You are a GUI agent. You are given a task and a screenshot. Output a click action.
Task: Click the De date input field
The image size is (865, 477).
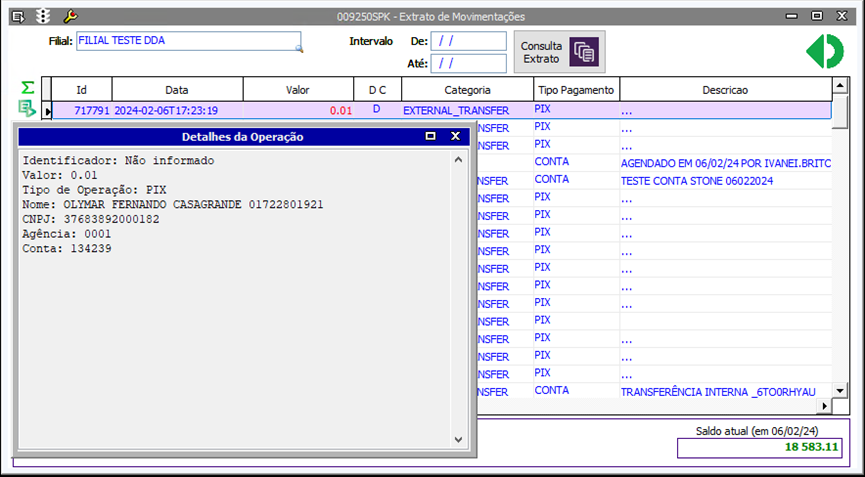coord(468,41)
